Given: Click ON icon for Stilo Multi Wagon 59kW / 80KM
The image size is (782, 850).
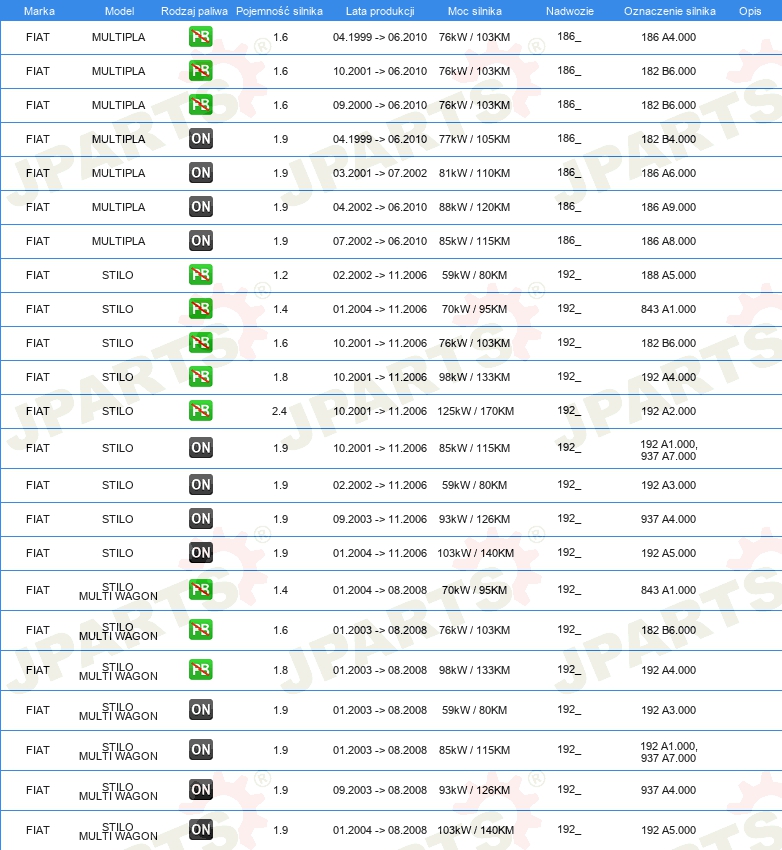Looking at the screenshot, I should (x=201, y=710).
